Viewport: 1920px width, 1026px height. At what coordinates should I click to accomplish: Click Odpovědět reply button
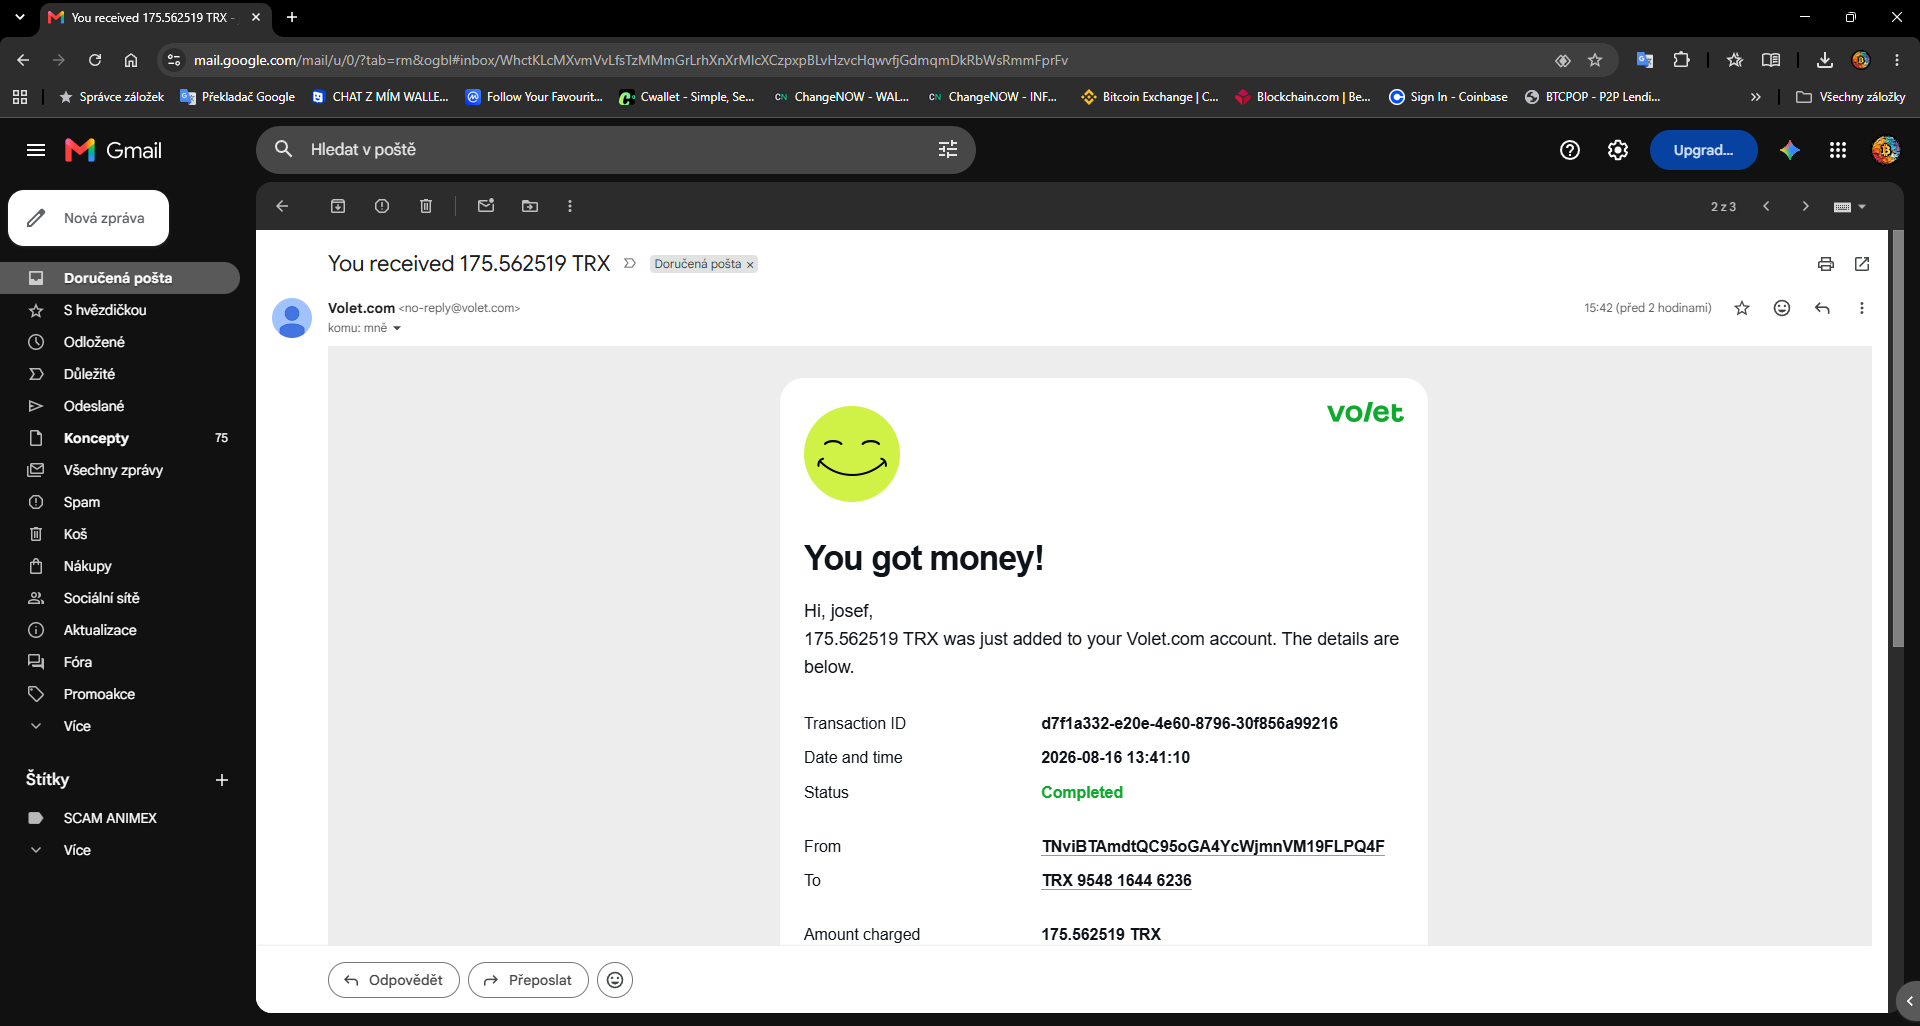click(x=393, y=980)
